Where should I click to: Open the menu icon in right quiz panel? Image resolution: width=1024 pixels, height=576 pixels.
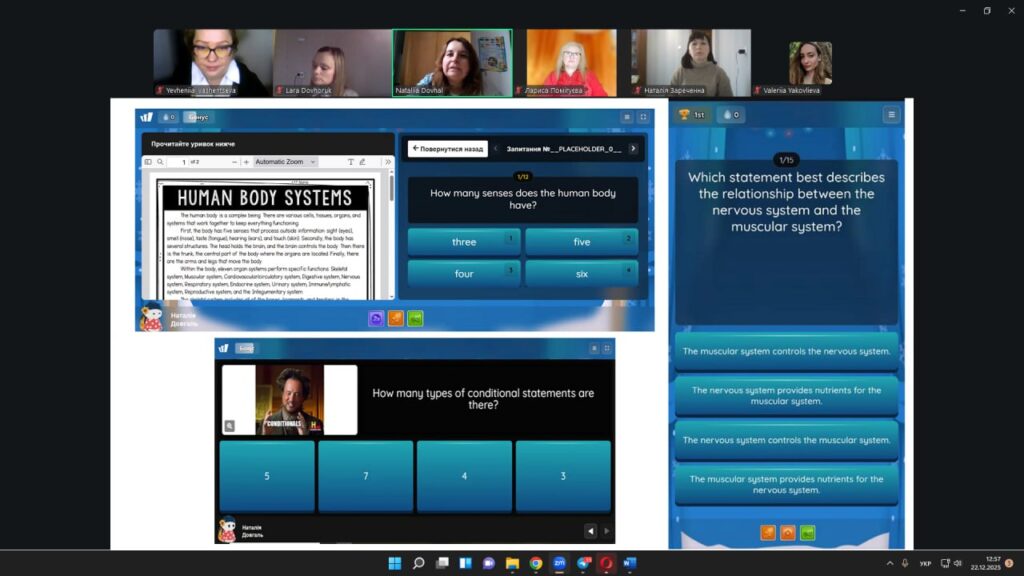click(x=891, y=115)
